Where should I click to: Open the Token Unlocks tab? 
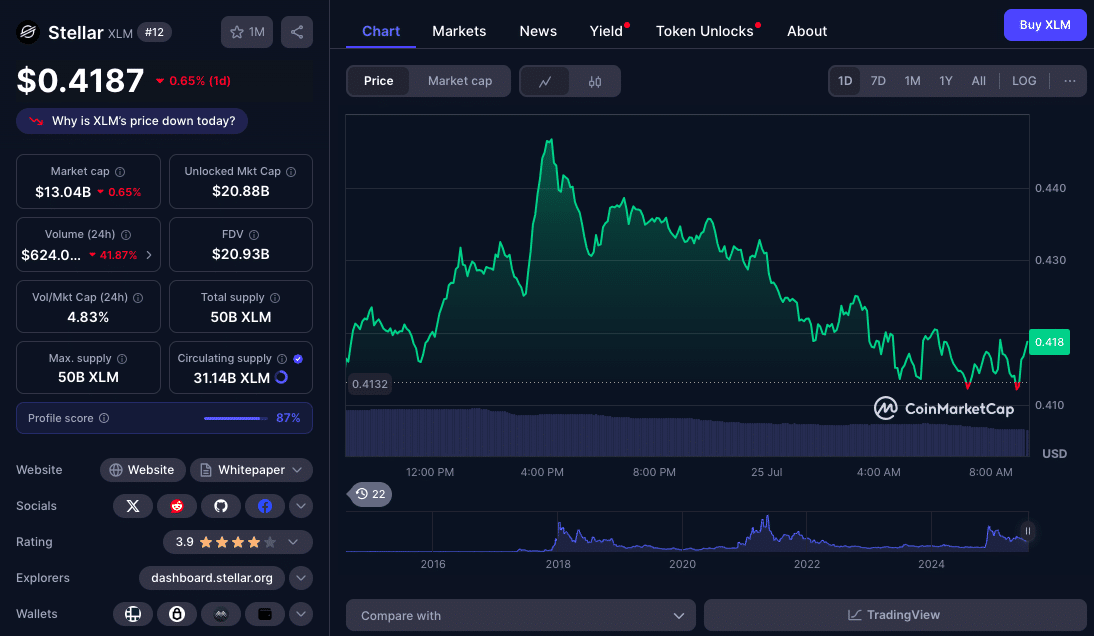pos(705,31)
